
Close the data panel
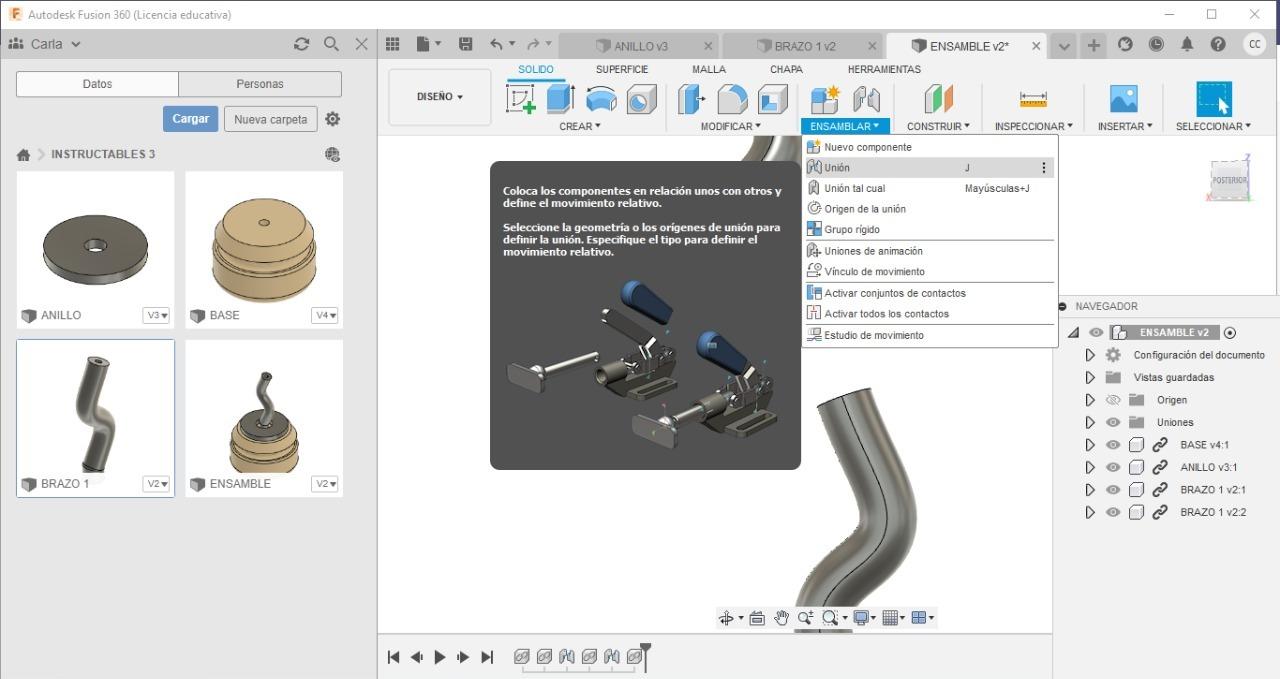(x=362, y=44)
